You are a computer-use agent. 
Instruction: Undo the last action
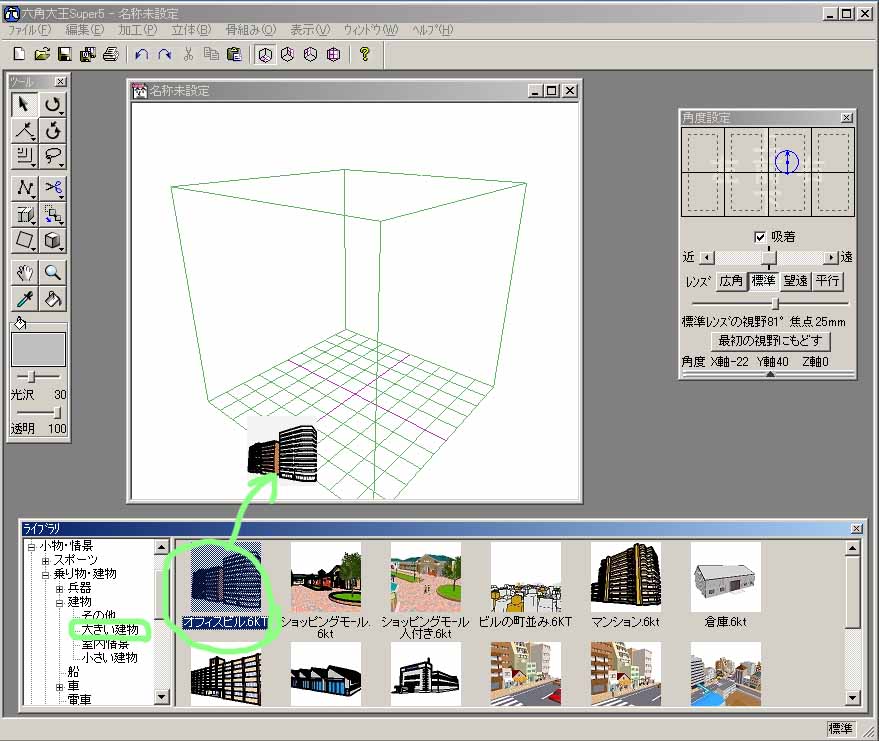point(141,54)
